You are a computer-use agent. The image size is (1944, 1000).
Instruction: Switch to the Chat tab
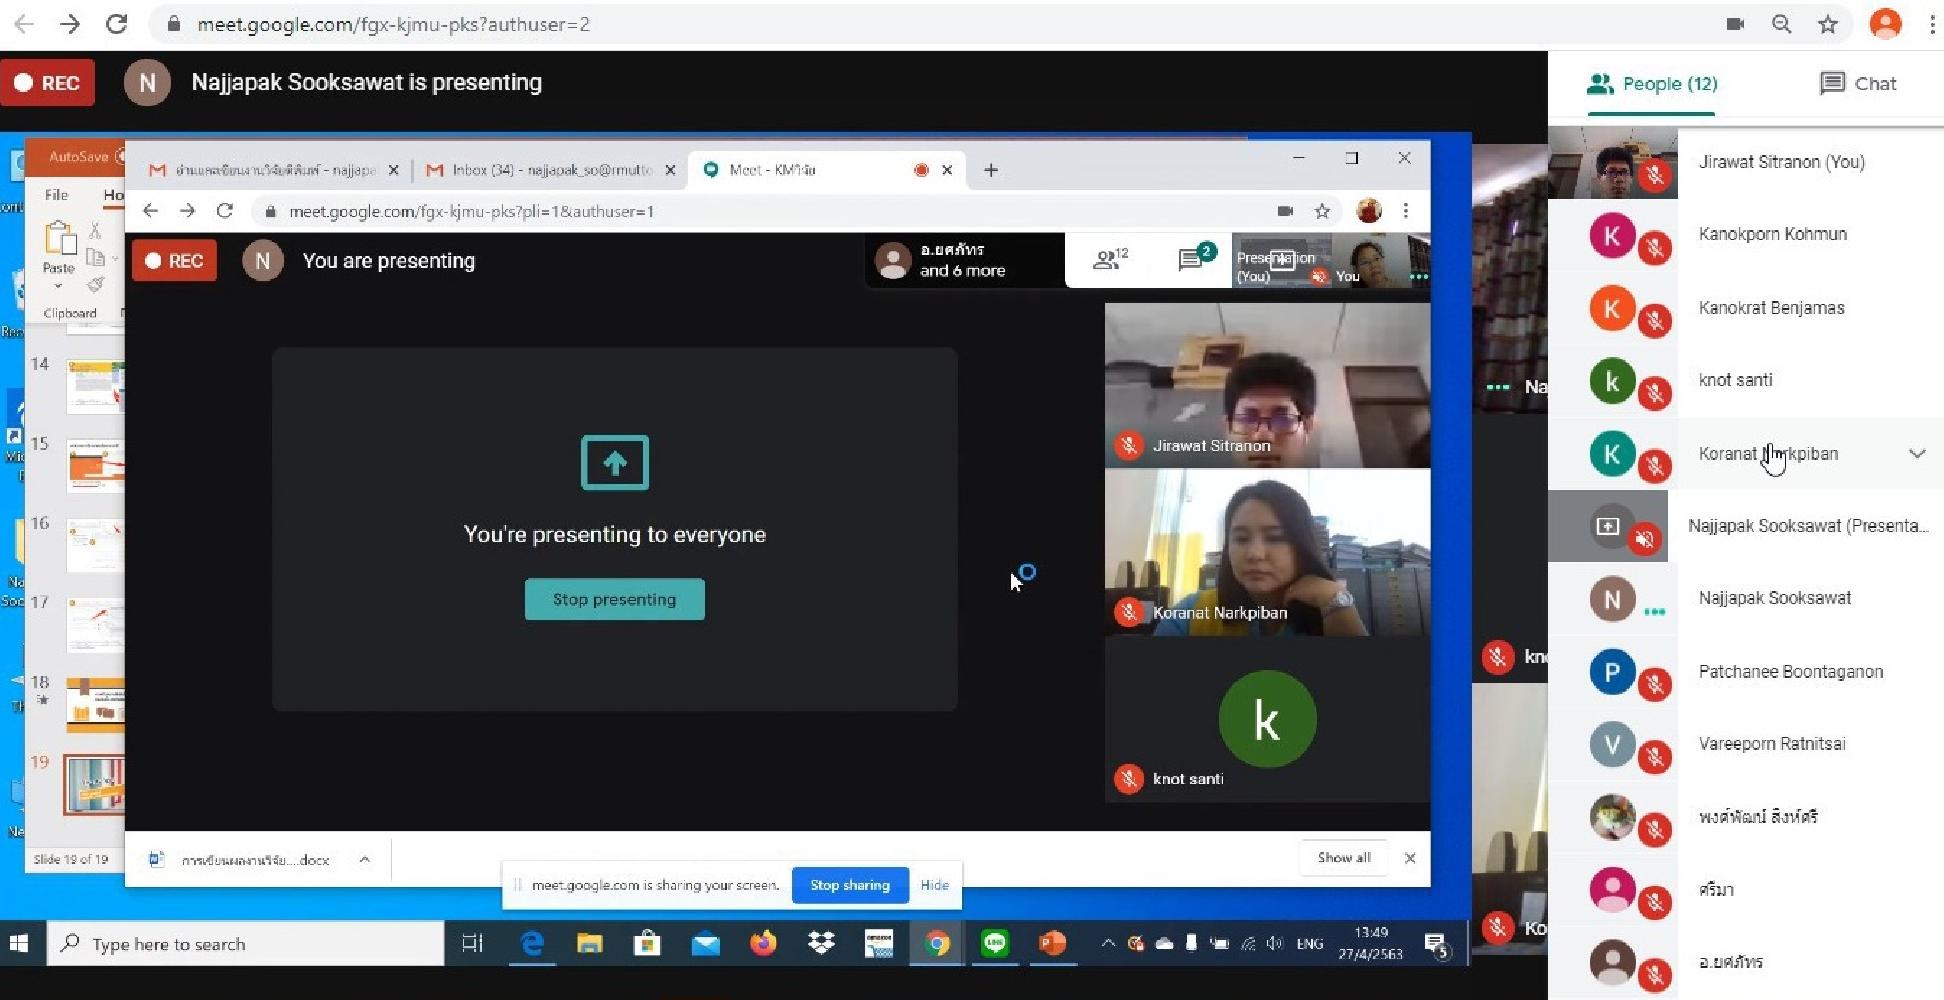(x=1858, y=84)
